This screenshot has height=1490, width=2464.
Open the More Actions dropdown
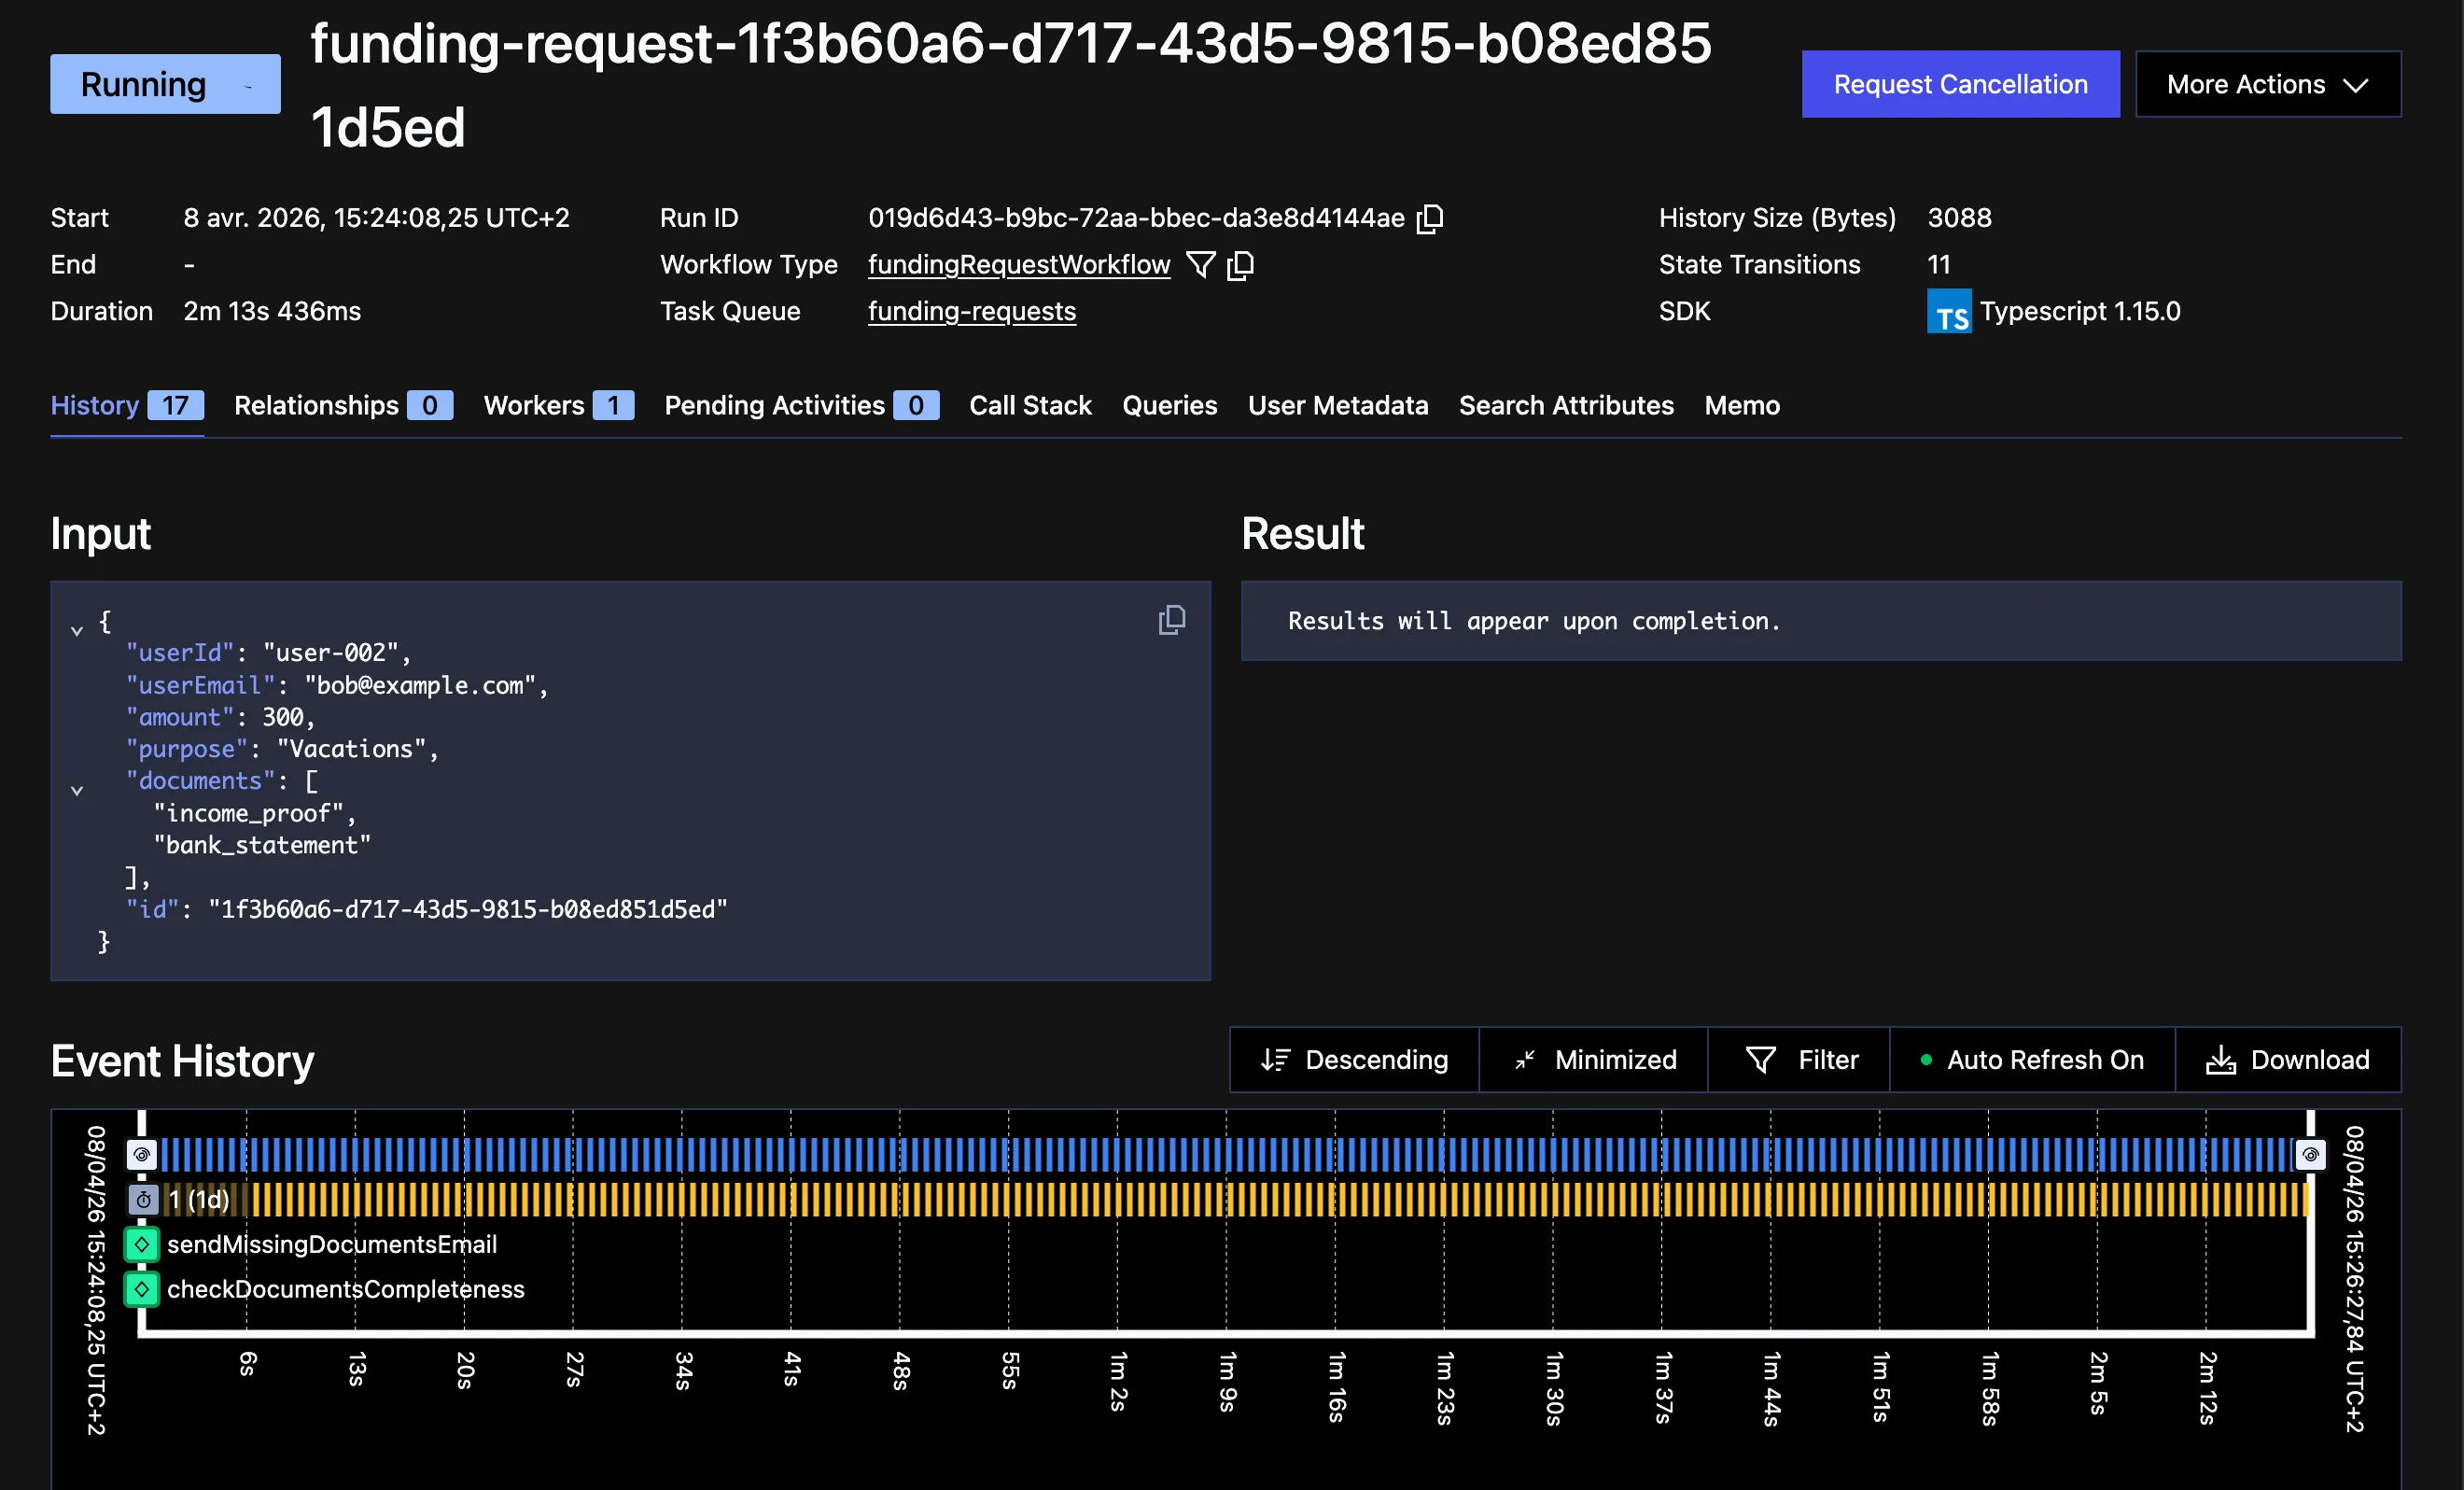(2267, 84)
